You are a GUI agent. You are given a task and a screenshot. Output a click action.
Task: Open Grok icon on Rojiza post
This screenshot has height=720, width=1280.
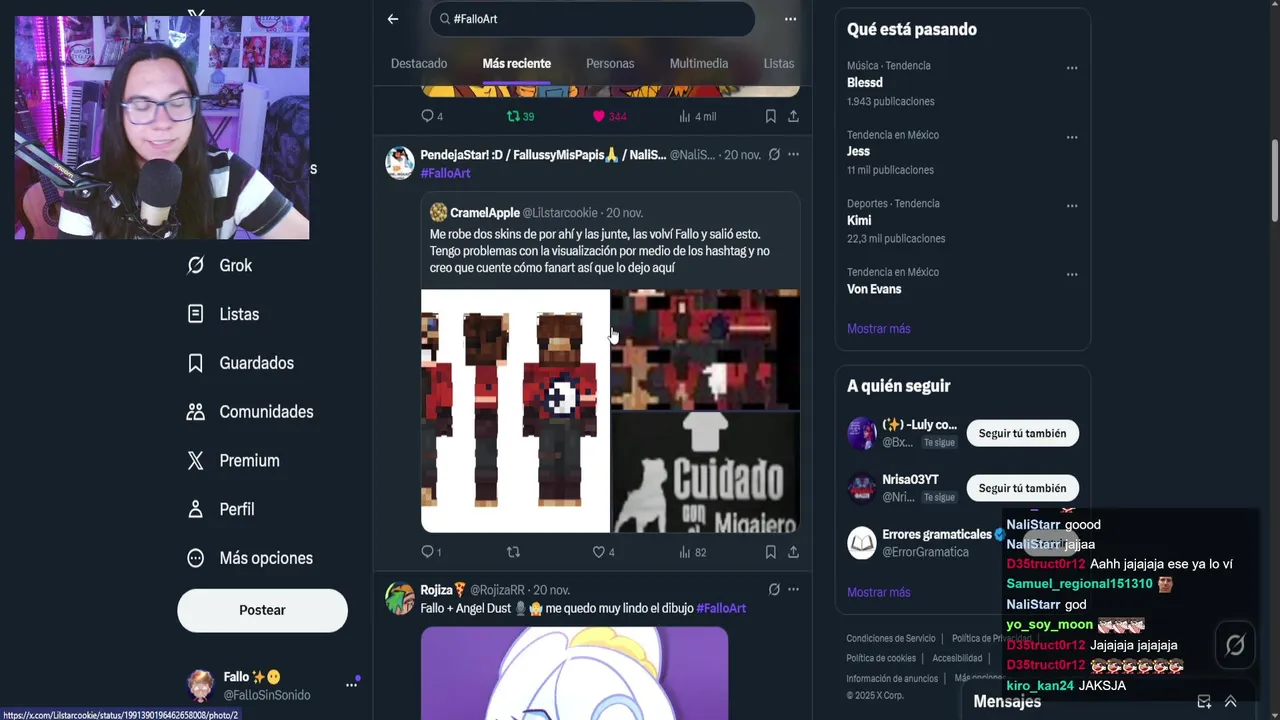tap(774, 590)
